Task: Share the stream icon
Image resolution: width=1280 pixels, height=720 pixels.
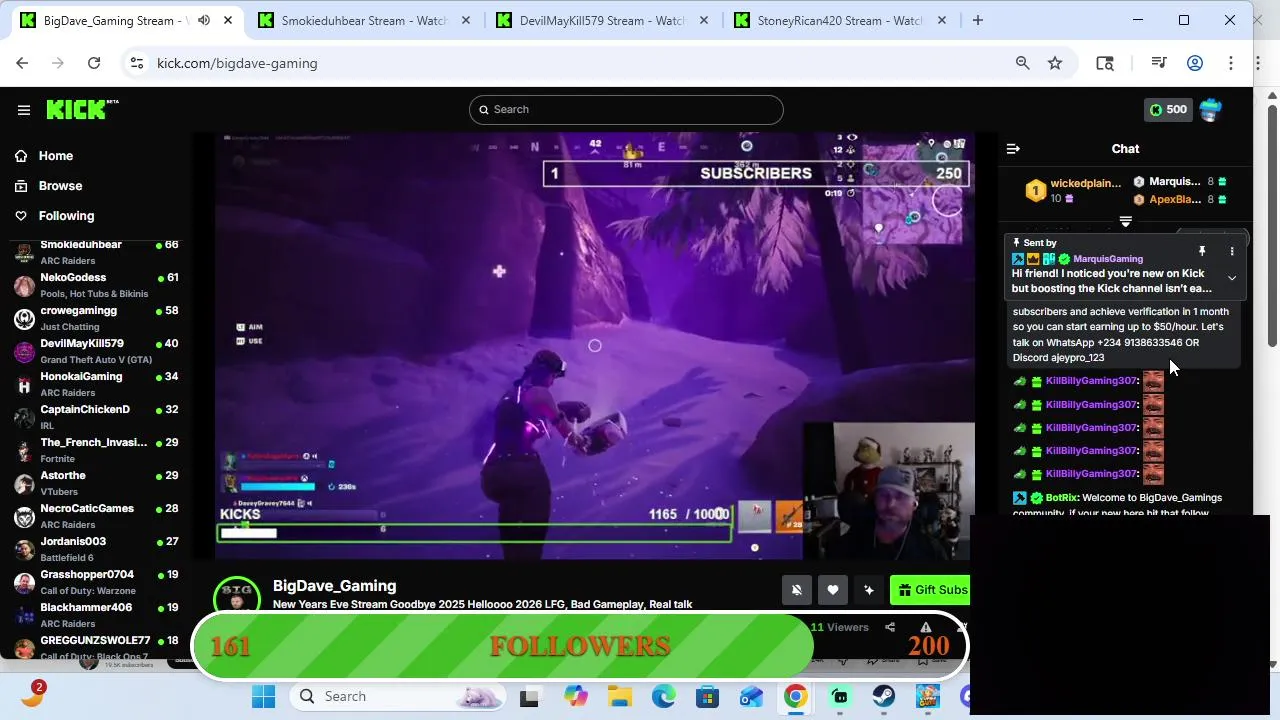Action: 890,627
